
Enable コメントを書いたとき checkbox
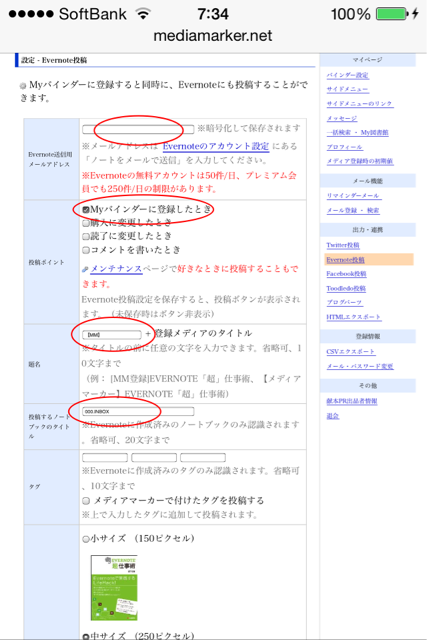pyautogui.click(x=86, y=250)
